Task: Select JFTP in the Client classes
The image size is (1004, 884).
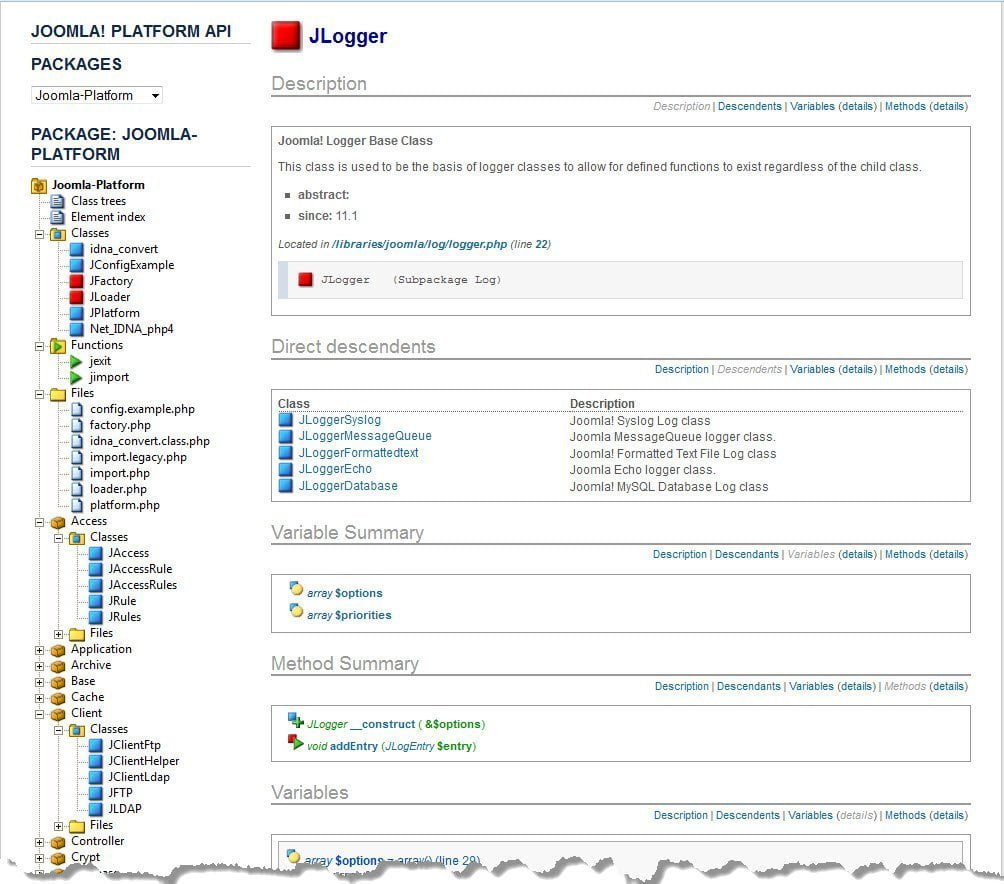Action: click(x=120, y=793)
